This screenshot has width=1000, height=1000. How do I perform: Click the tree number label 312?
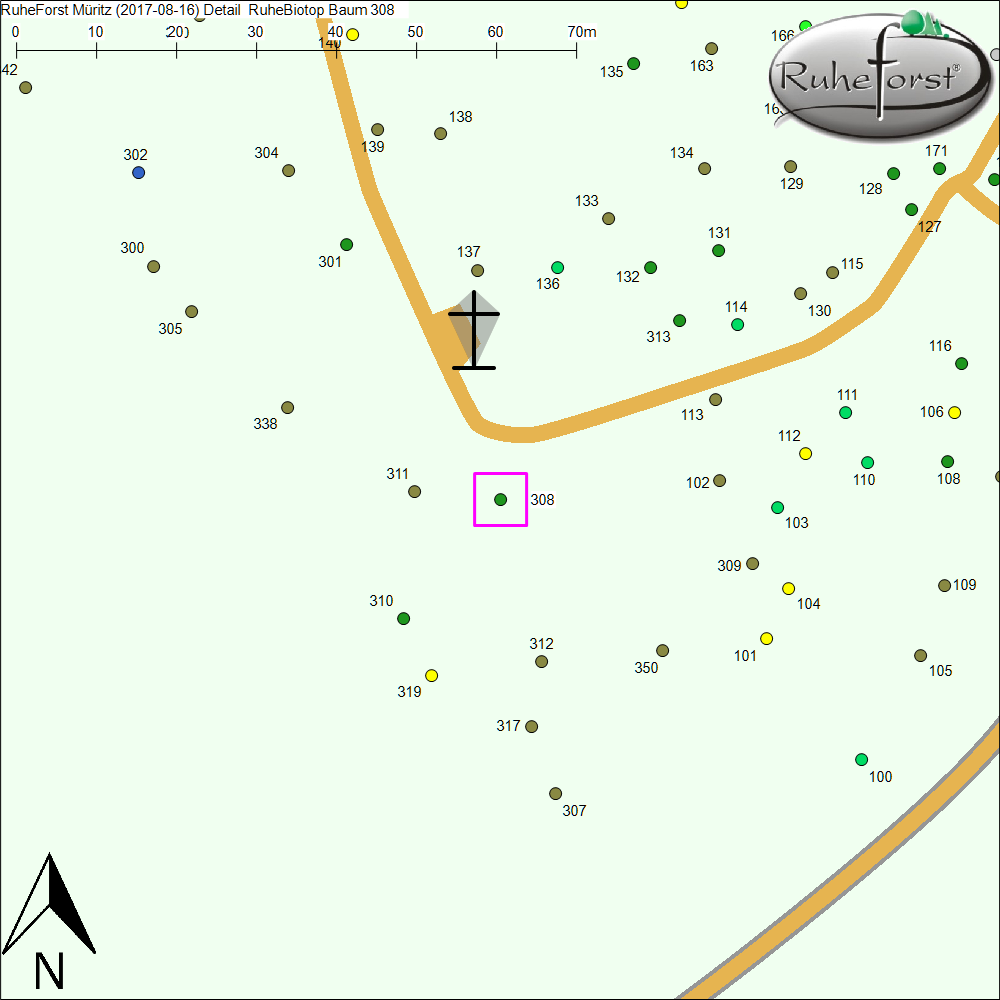click(x=541, y=644)
